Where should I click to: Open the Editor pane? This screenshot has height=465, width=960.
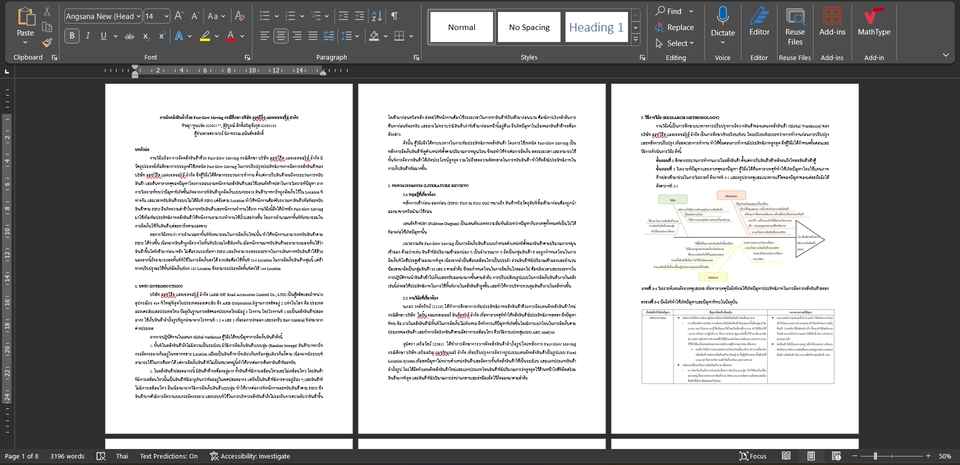tap(759, 22)
